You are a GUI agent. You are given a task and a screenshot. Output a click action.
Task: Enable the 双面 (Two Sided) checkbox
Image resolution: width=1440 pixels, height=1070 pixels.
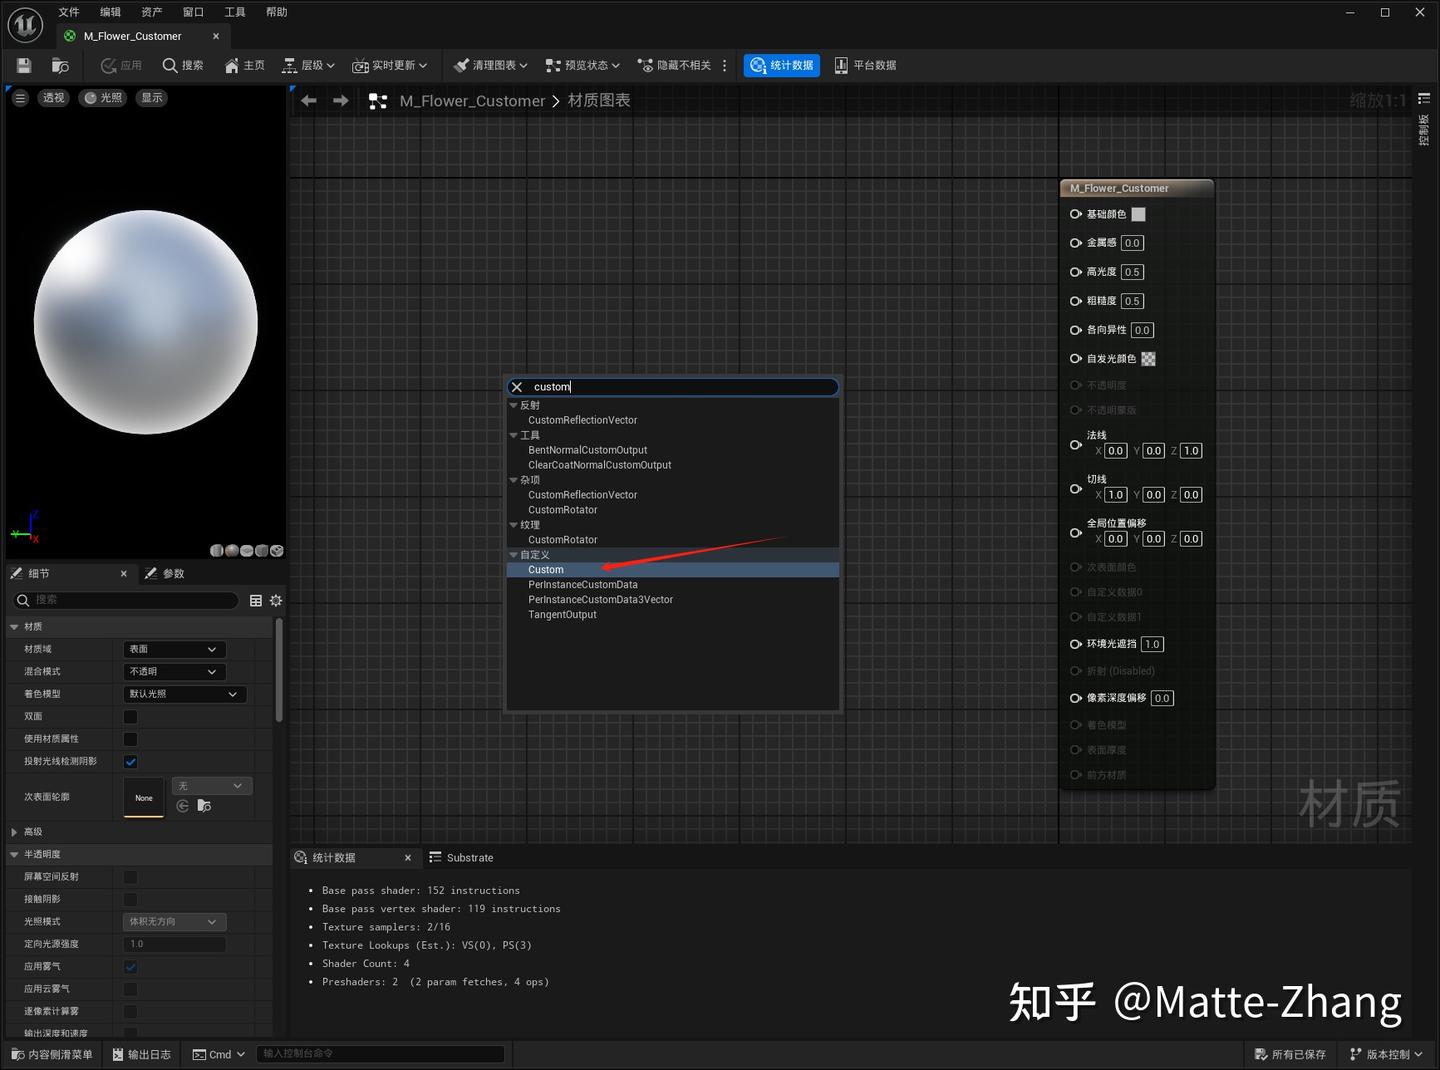point(130,716)
